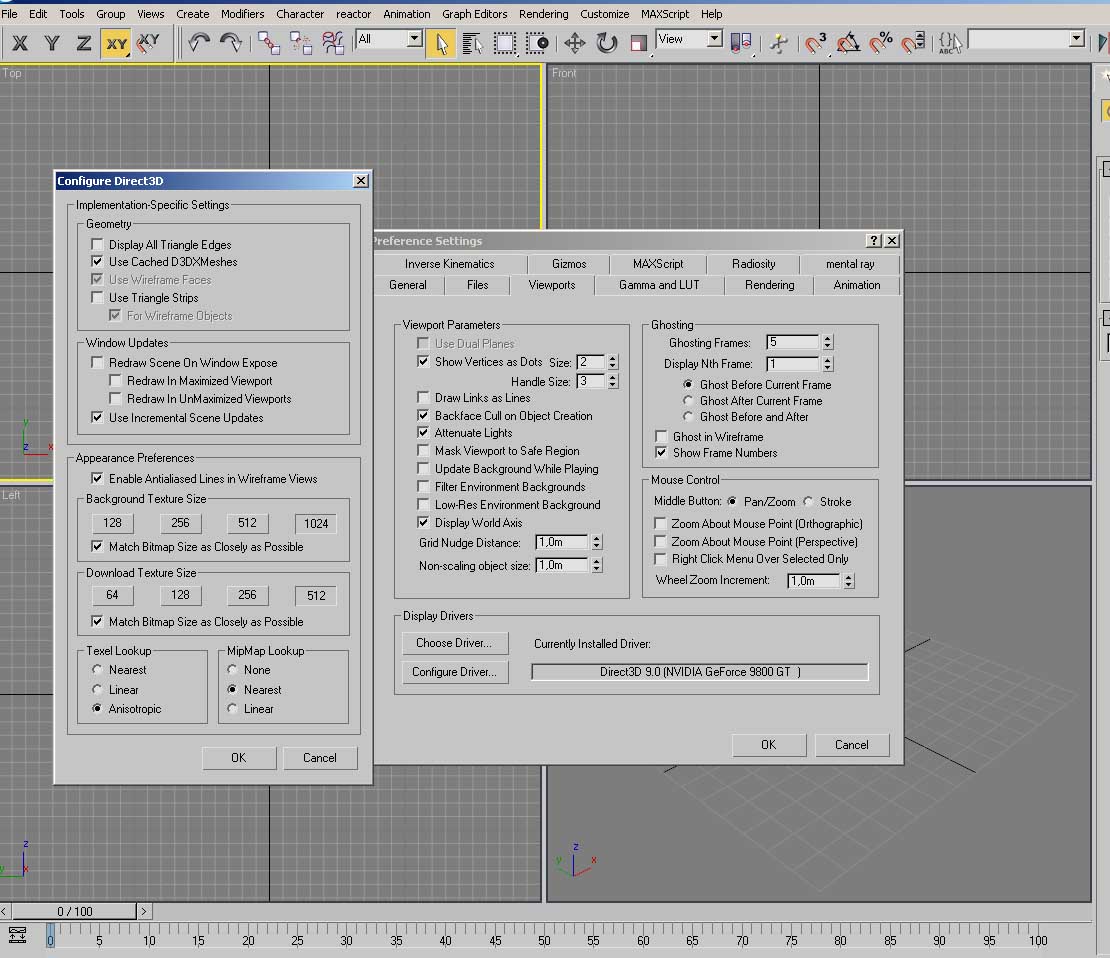1110x958 pixels.
Task: Click the 0 / 100 time slider
Action: click(75, 911)
